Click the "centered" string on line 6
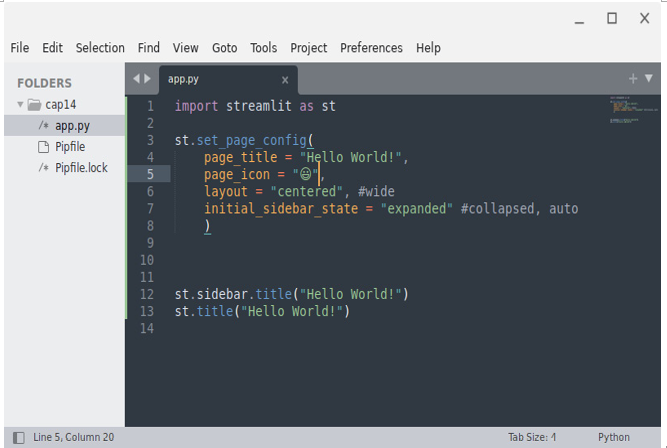The height and width of the screenshot is (448, 667). [x=307, y=191]
